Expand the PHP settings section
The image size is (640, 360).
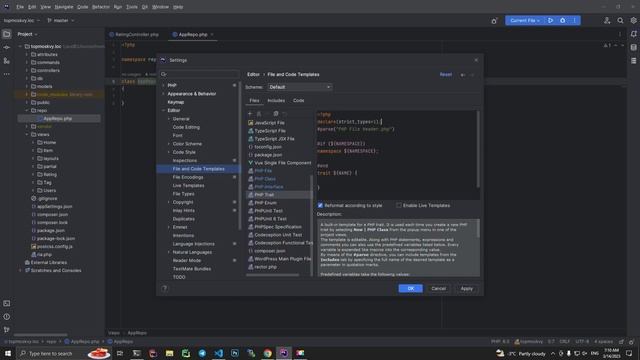coord(164,85)
